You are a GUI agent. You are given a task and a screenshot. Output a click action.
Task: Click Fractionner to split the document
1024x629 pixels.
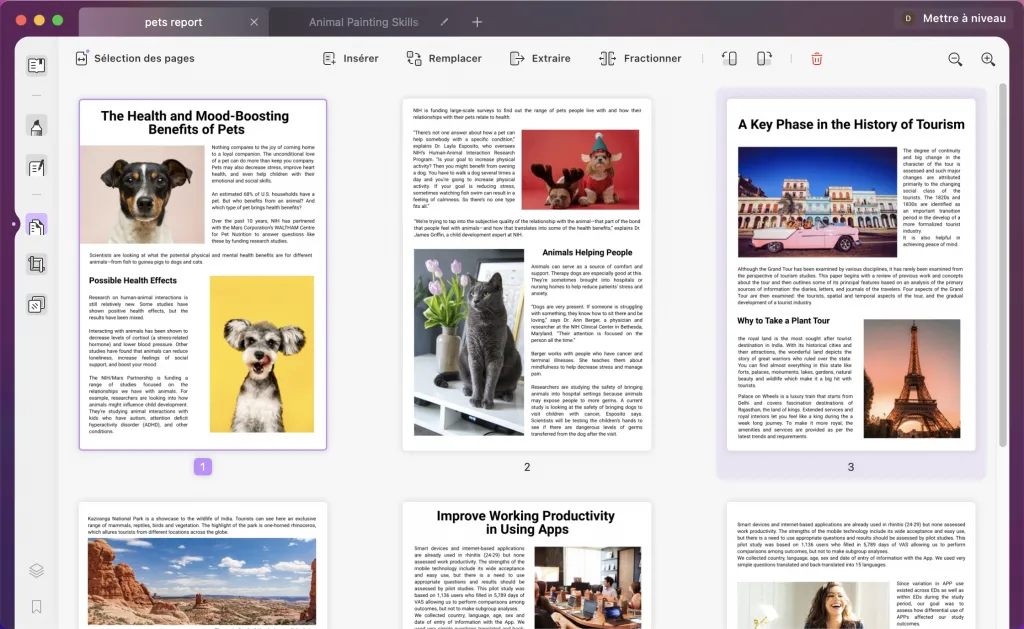click(640, 59)
